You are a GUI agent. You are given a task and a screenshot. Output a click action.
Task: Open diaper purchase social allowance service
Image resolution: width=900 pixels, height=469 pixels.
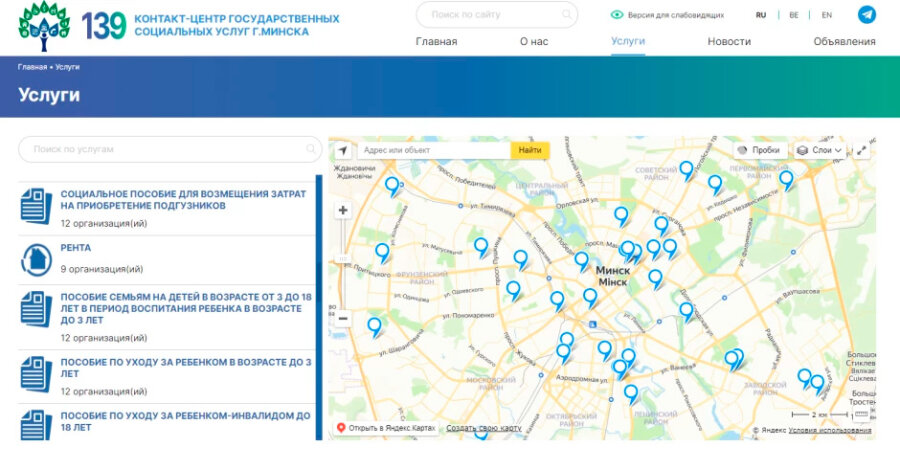pos(183,200)
